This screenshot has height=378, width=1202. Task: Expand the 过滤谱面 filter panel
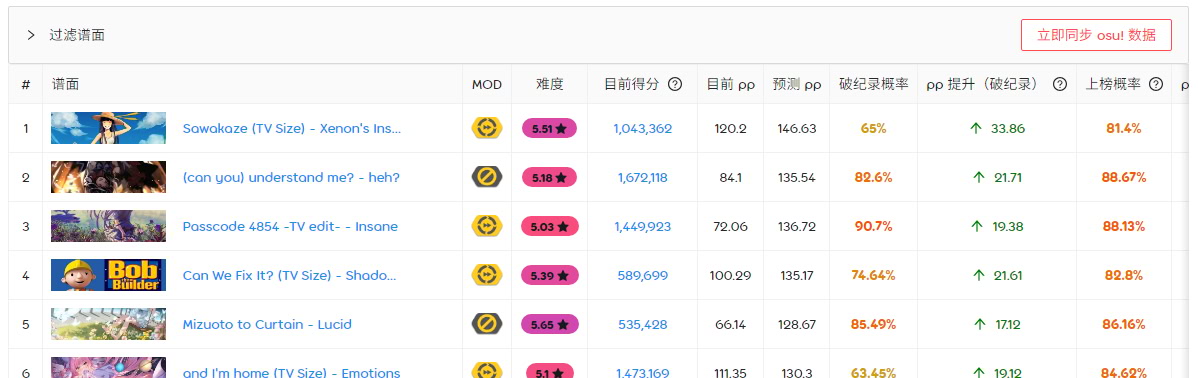31,35
